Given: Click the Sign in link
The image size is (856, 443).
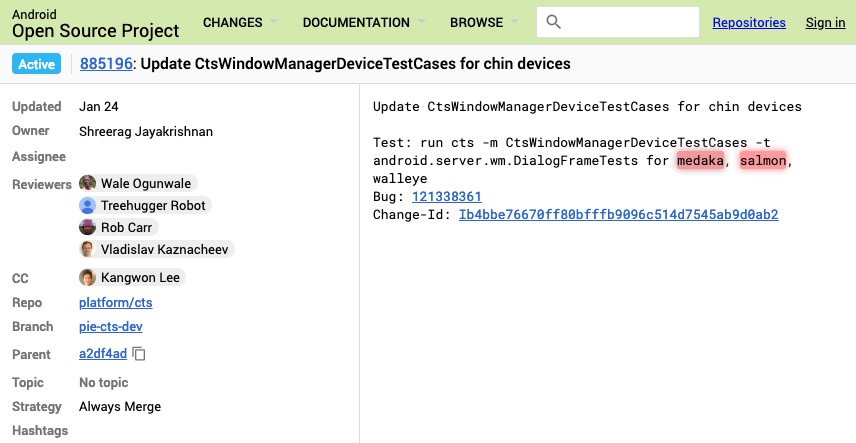Looking at the screenshot, I should click(825, 22).
